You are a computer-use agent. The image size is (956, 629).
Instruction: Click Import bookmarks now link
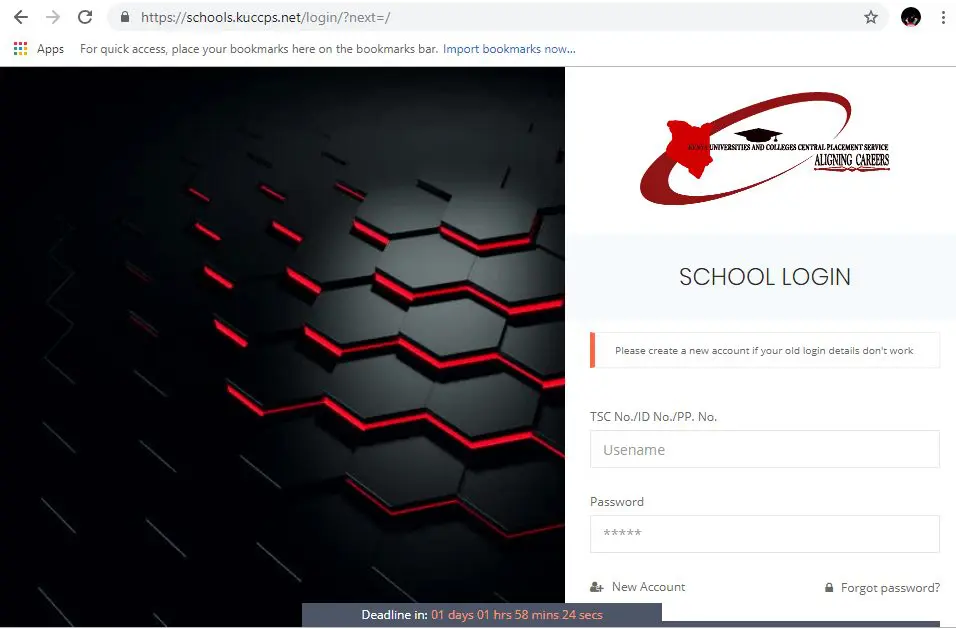[x=509, y=49]
